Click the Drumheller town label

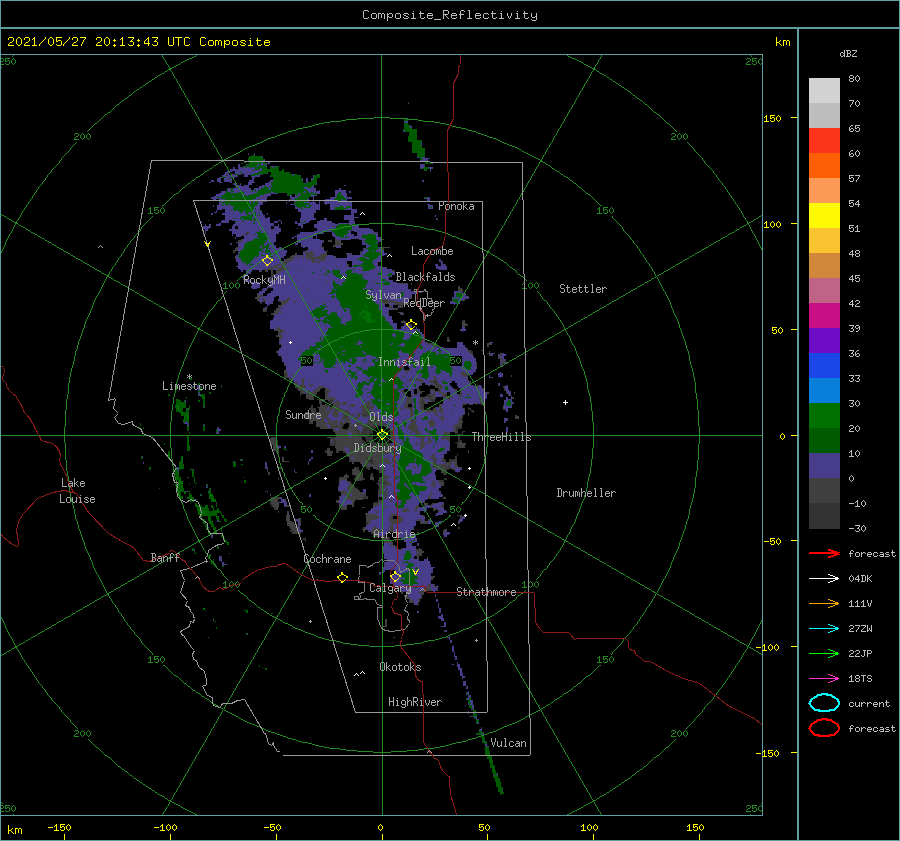click(x=586, y=493)
